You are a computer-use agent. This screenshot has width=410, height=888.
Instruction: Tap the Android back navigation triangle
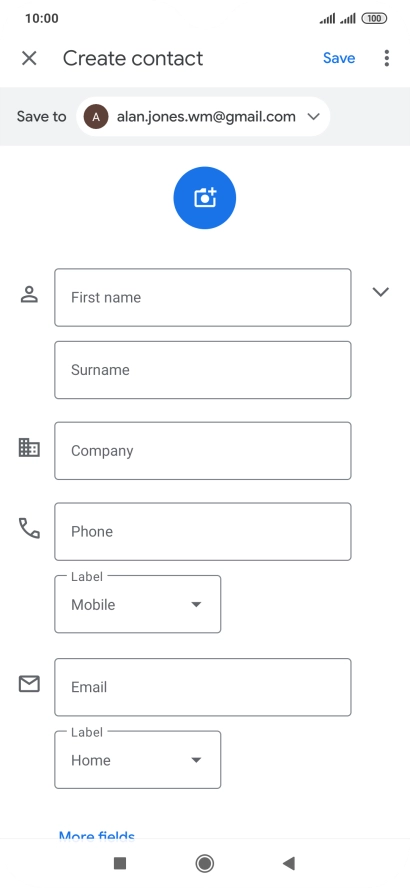pos(289,863)
